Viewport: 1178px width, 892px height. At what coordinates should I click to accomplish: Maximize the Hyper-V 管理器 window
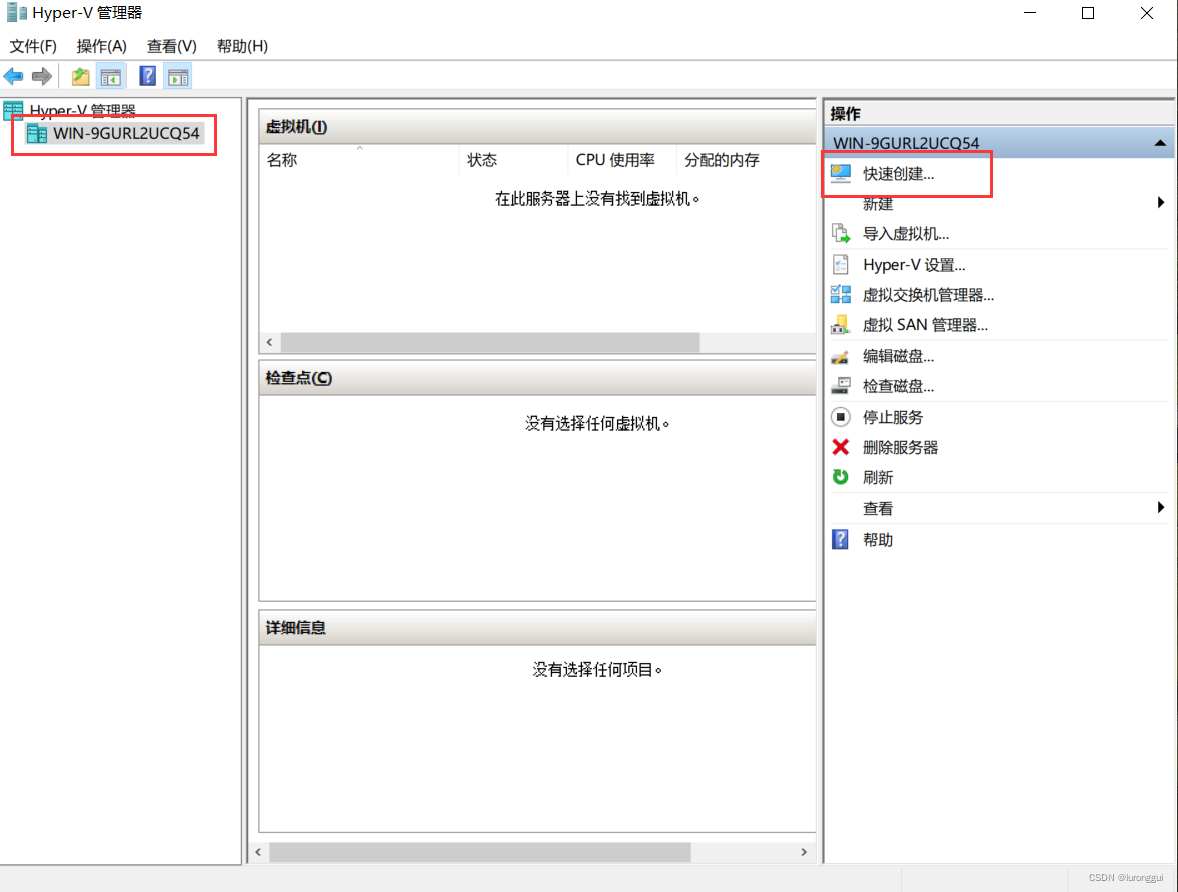point(1088,14)
